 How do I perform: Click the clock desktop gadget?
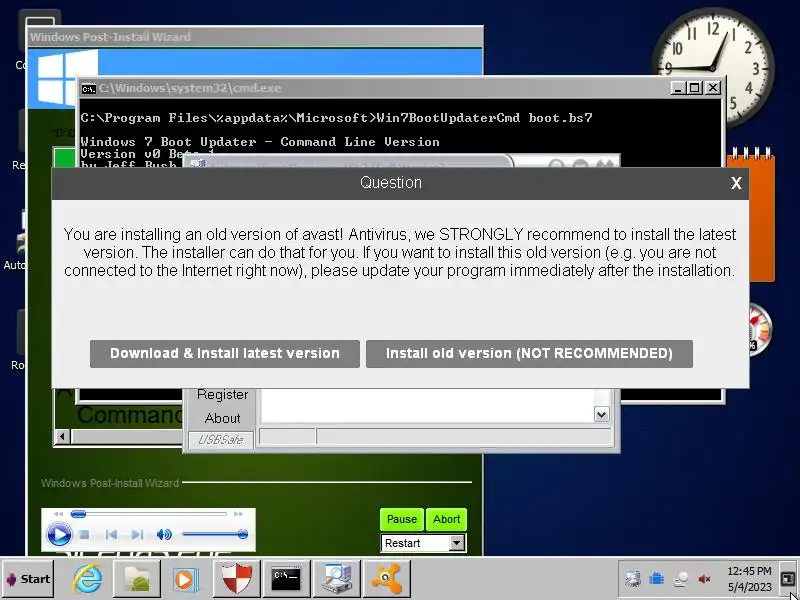coord(713,68)
